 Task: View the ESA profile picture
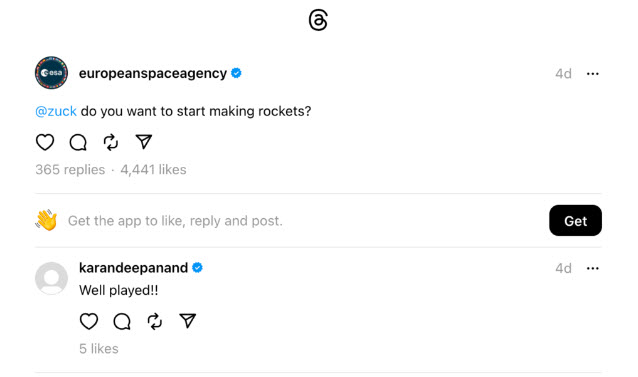click(51, 73)
